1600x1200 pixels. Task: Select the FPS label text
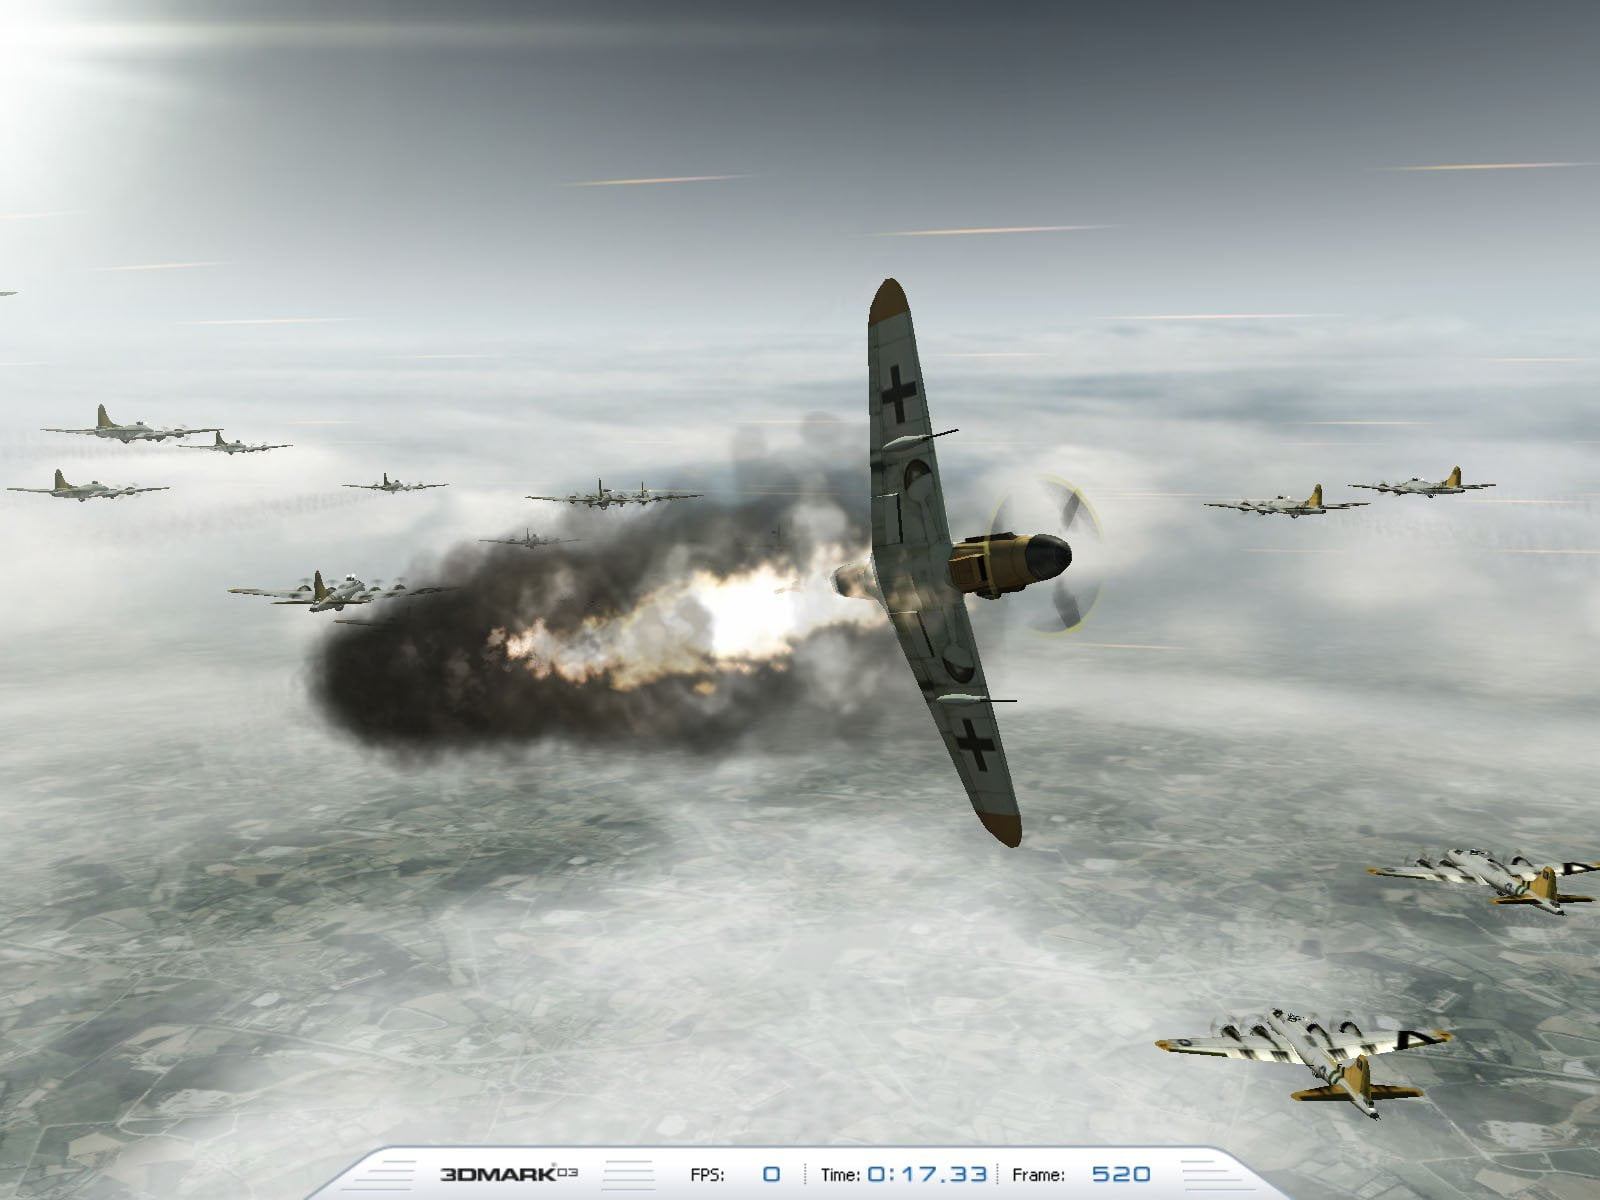click(x=707, y=1175)
